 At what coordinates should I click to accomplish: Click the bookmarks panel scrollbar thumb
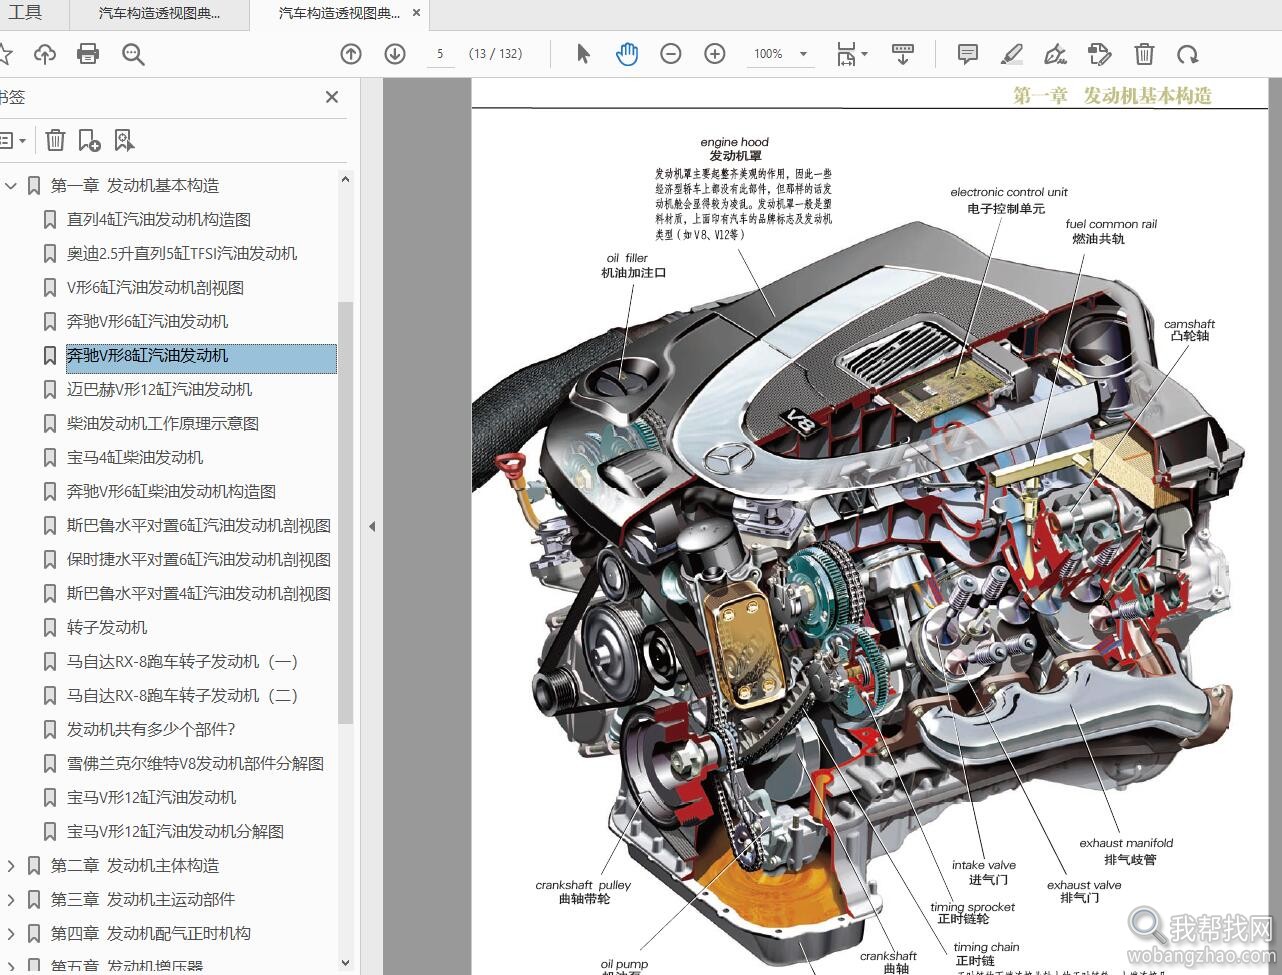click(x=345, y=511)
